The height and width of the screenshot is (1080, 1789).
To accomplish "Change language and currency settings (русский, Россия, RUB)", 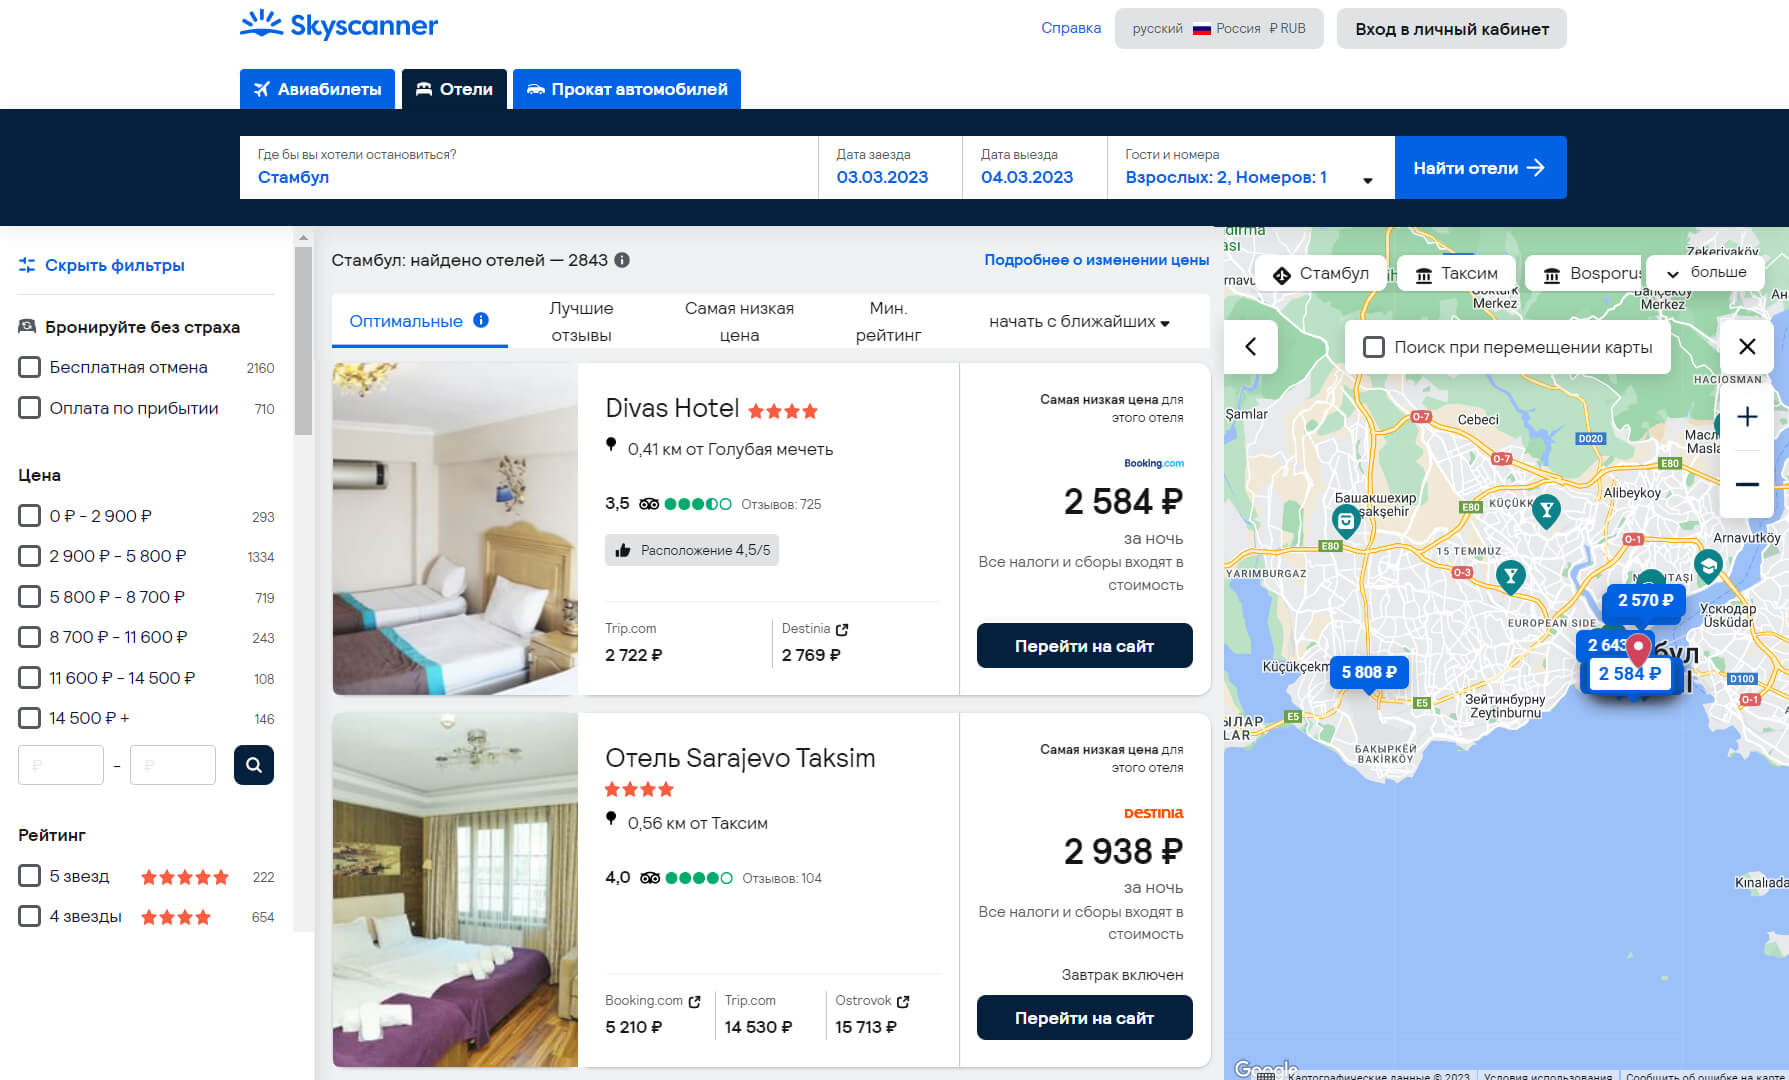I will (1219, 28).
